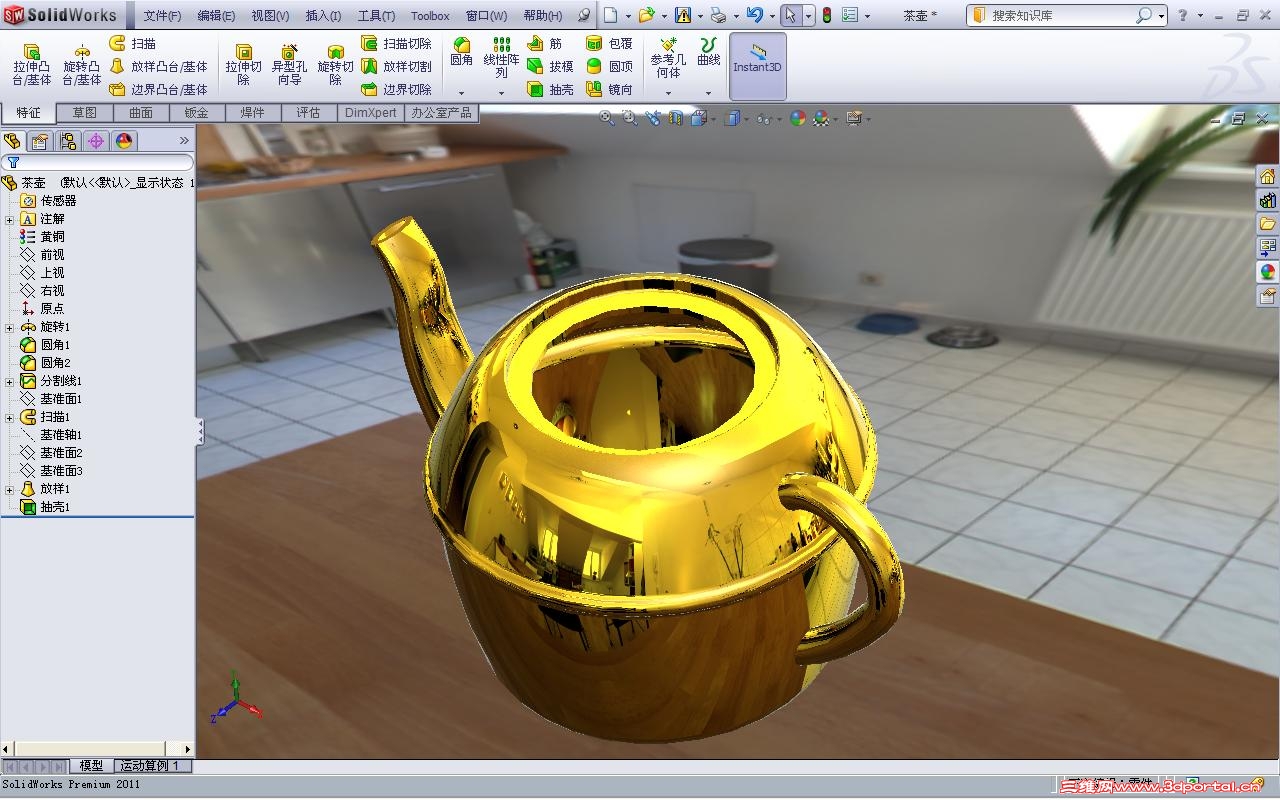This screenshot has width=1280, height=800.
Task: Click the 扫描 sweep tool in the ribbon
Action: 133,44
